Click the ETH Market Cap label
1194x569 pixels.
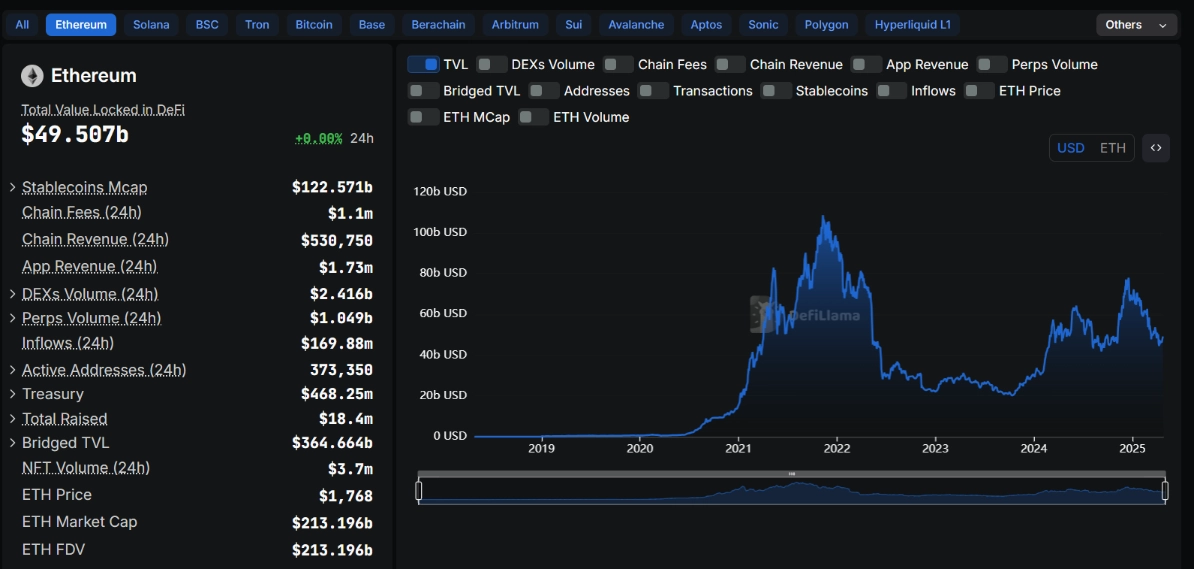[x=80, y=522]
